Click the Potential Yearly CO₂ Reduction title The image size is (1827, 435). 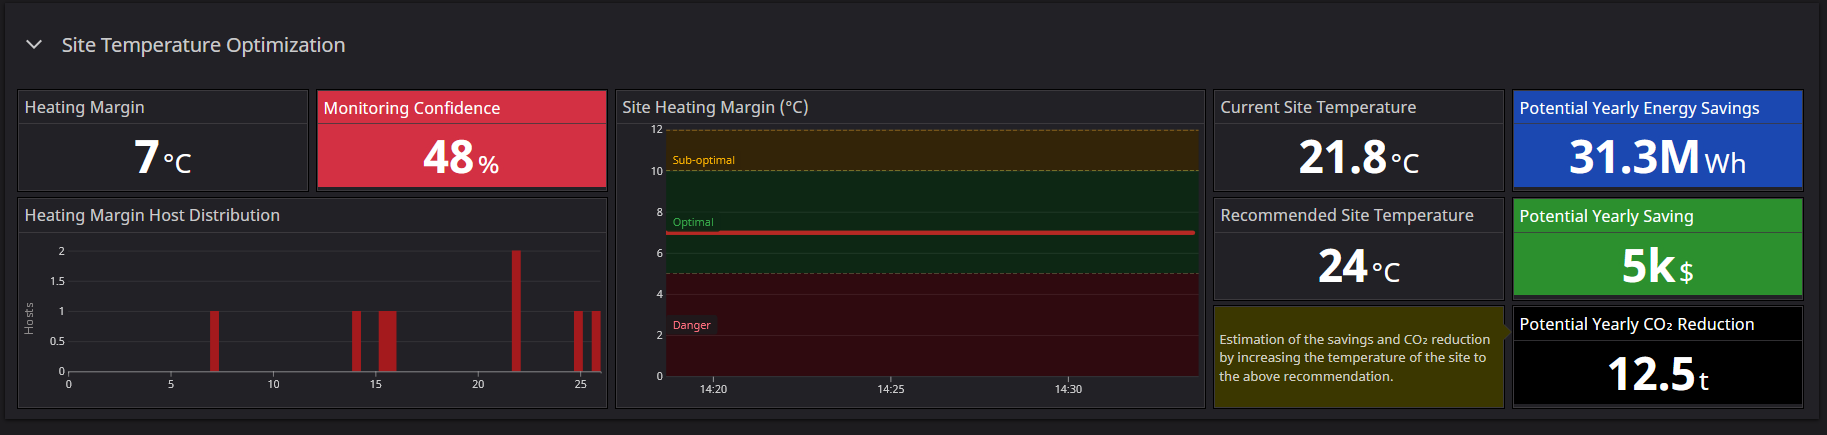pyautogui.click(x=1636, y=324)
